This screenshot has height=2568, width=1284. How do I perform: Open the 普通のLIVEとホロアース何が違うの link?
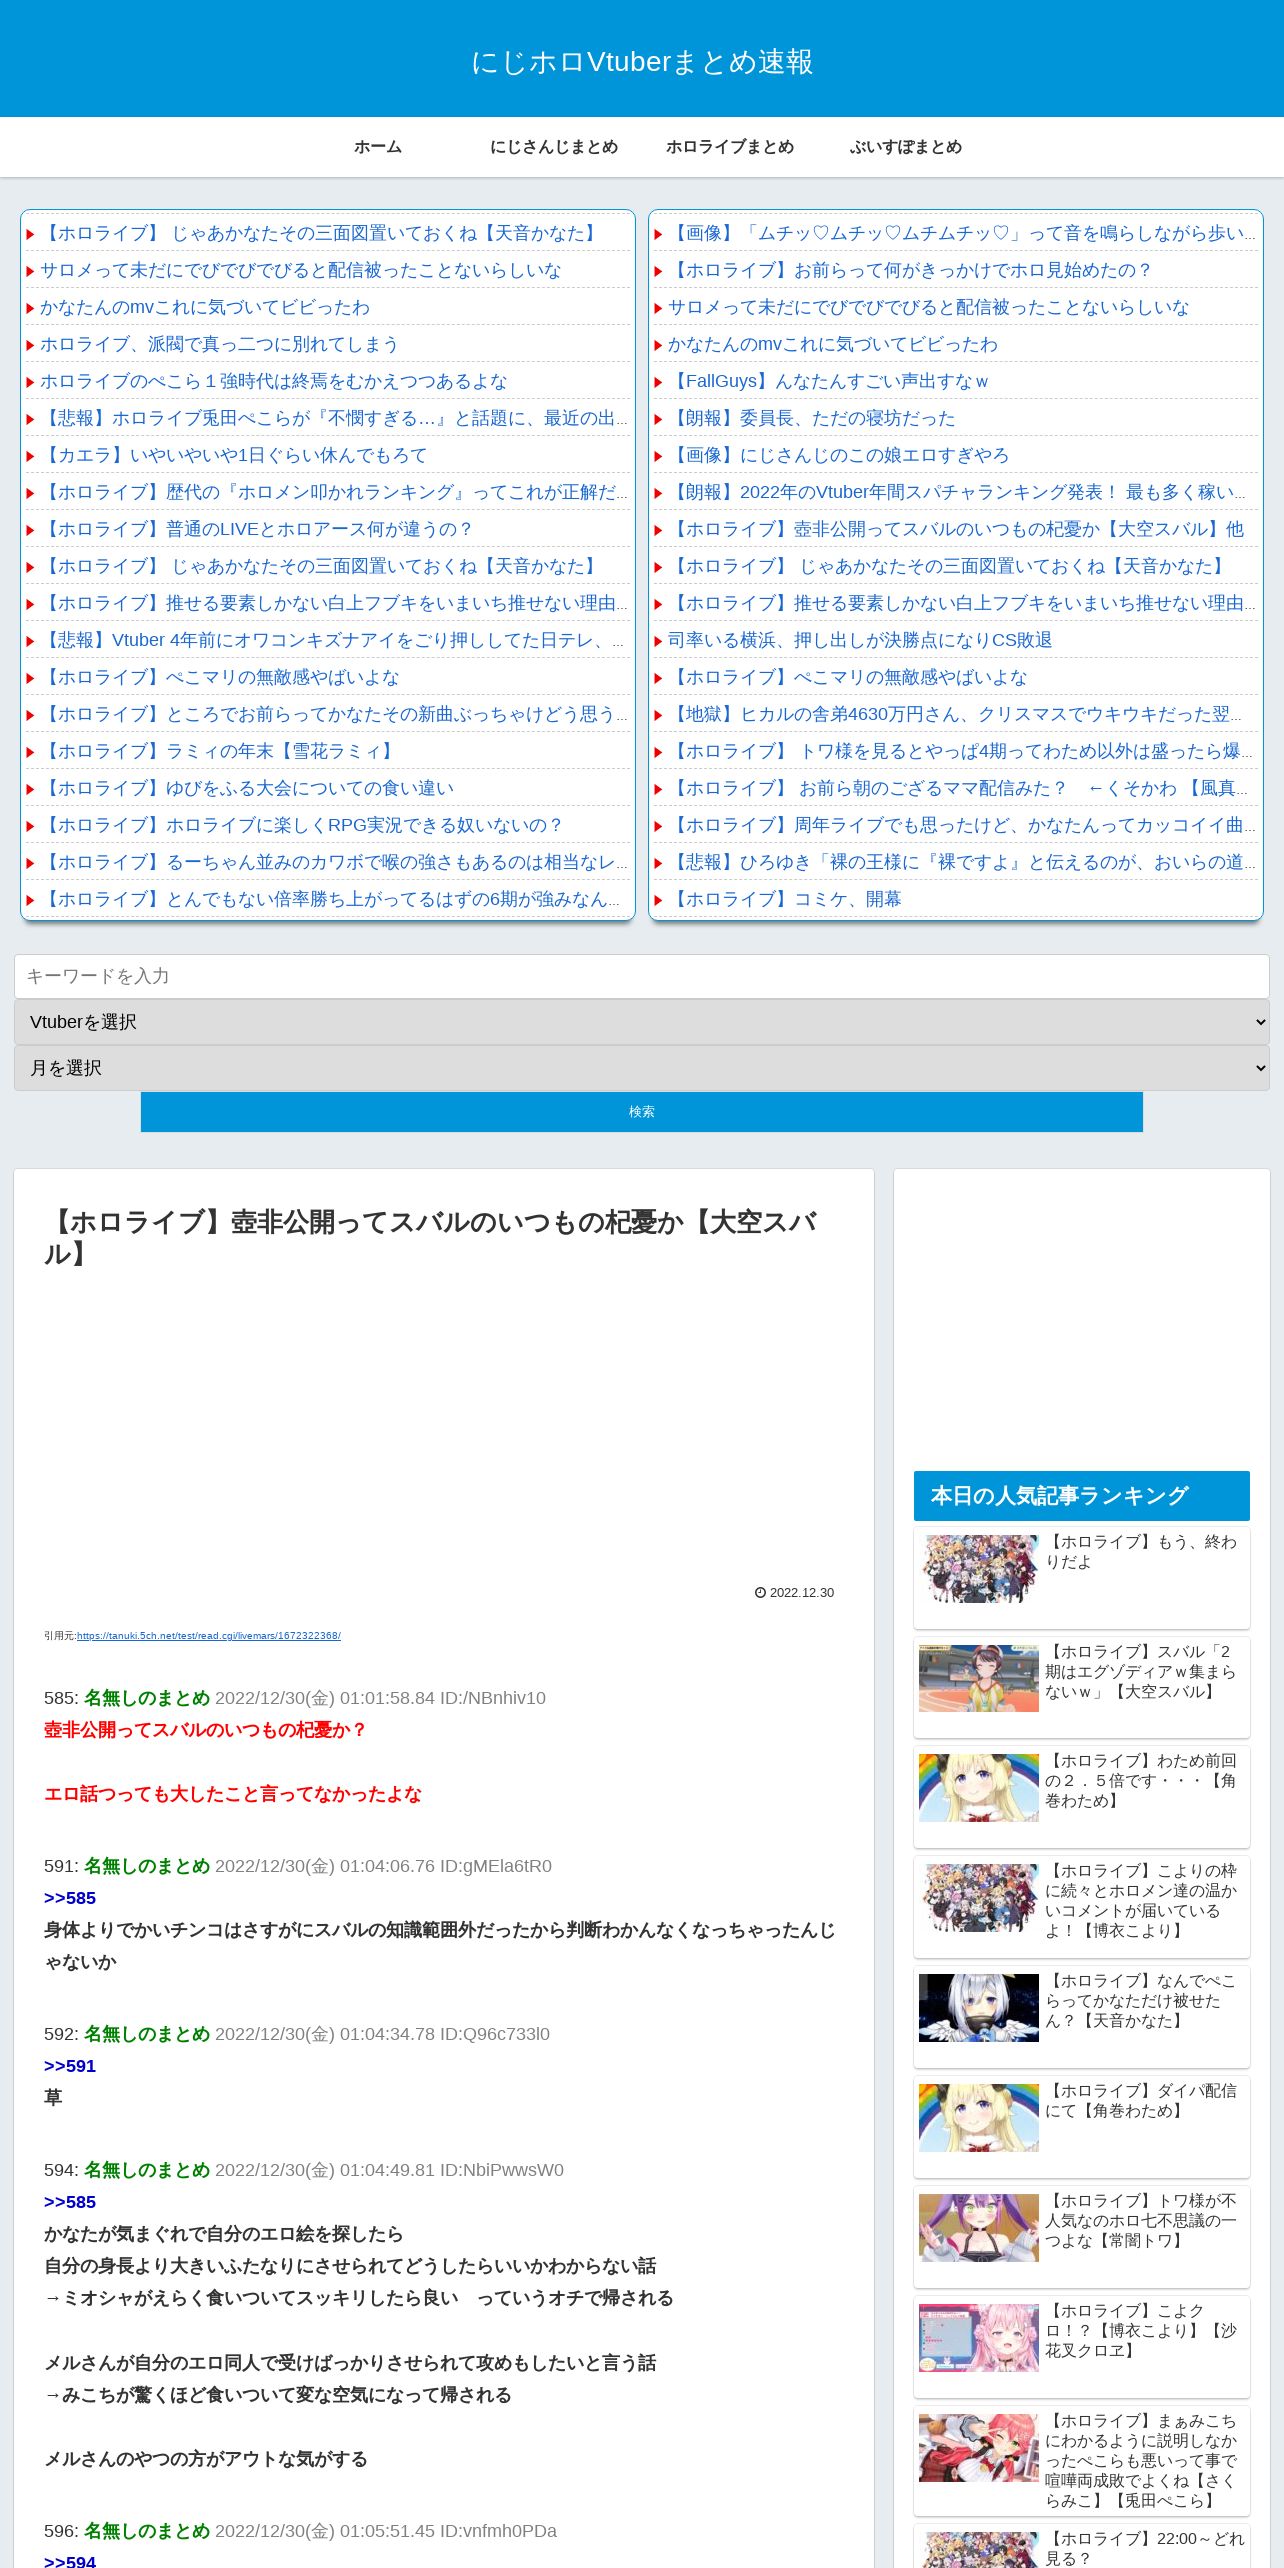point(255,529)
